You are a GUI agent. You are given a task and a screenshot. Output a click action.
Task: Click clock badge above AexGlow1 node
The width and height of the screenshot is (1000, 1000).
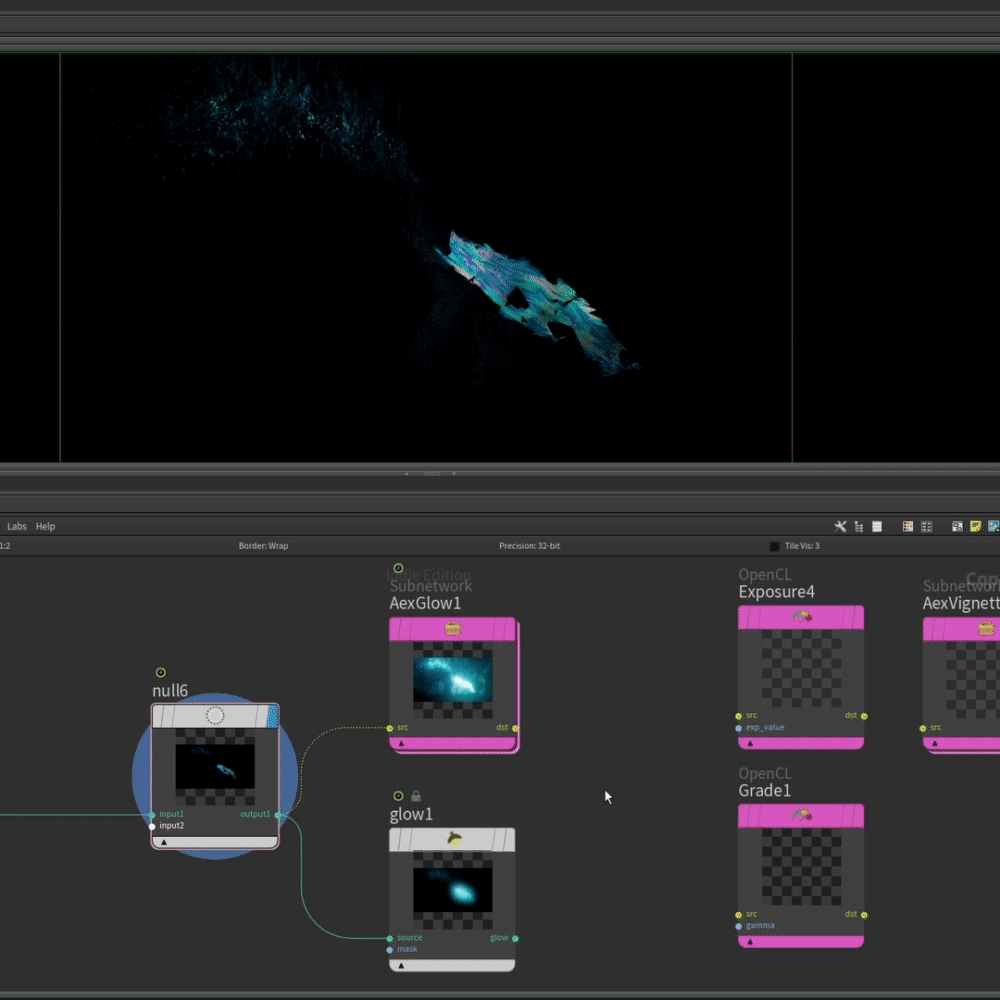pyautogui.click(x=398, y=568)
